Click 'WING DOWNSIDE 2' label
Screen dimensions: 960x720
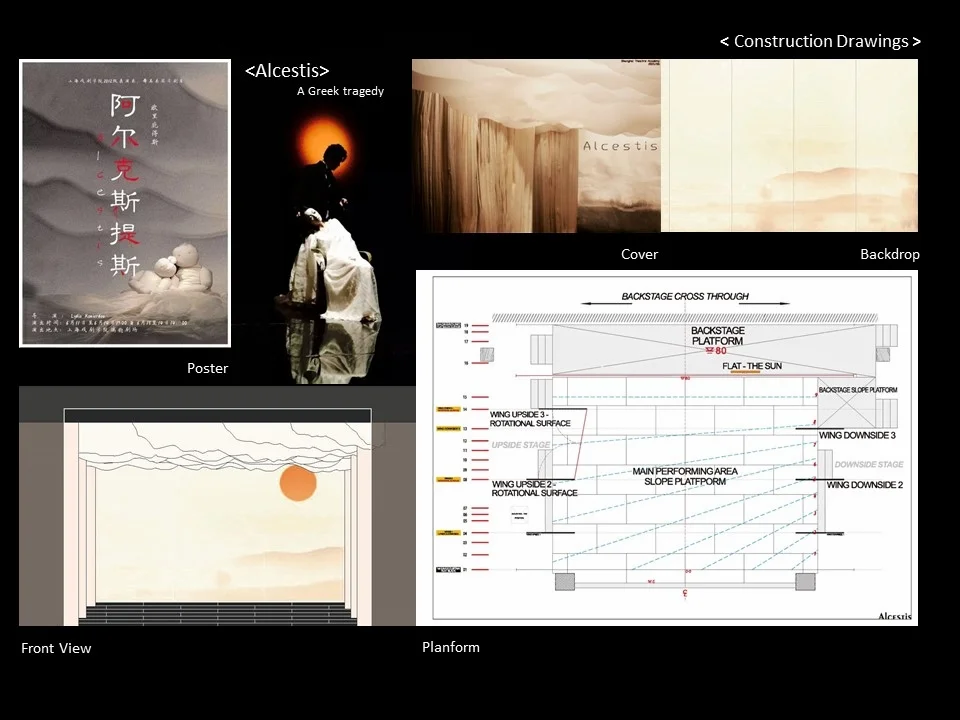coord(864,485)
